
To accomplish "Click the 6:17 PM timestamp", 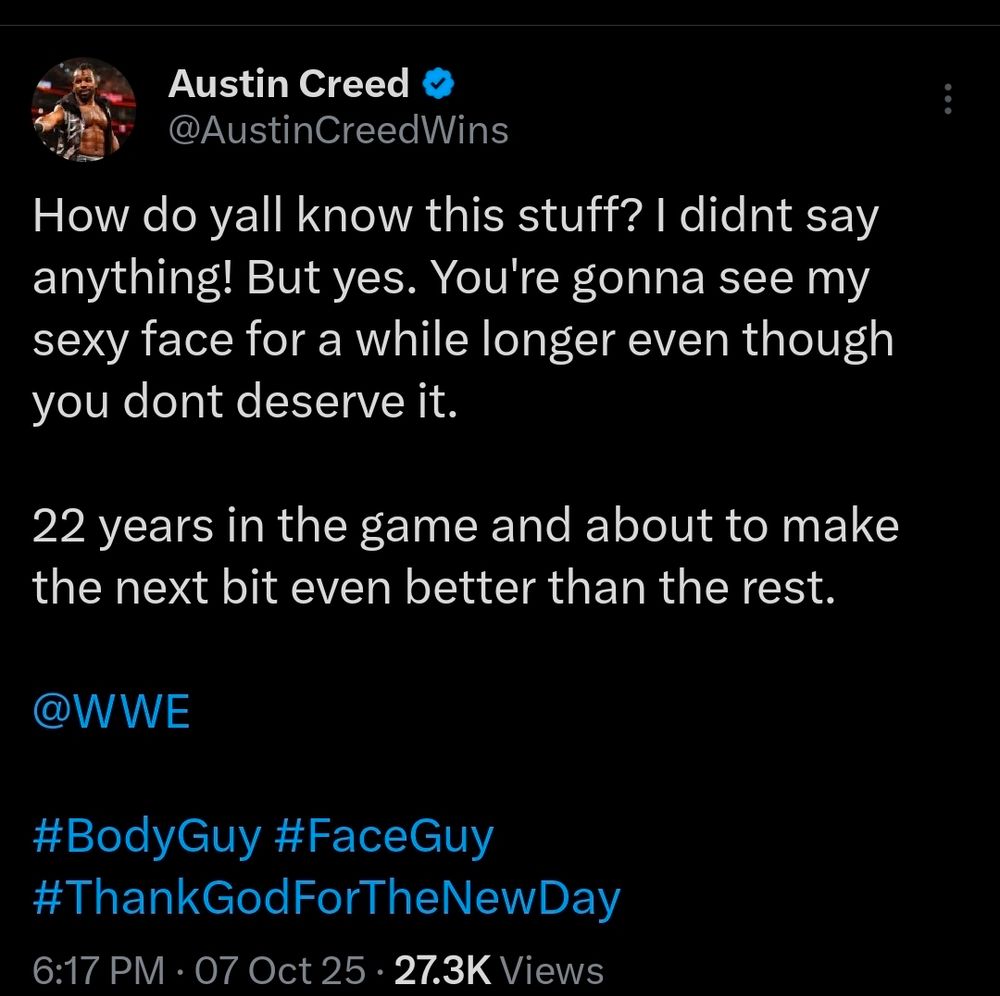I will (97, 970).
